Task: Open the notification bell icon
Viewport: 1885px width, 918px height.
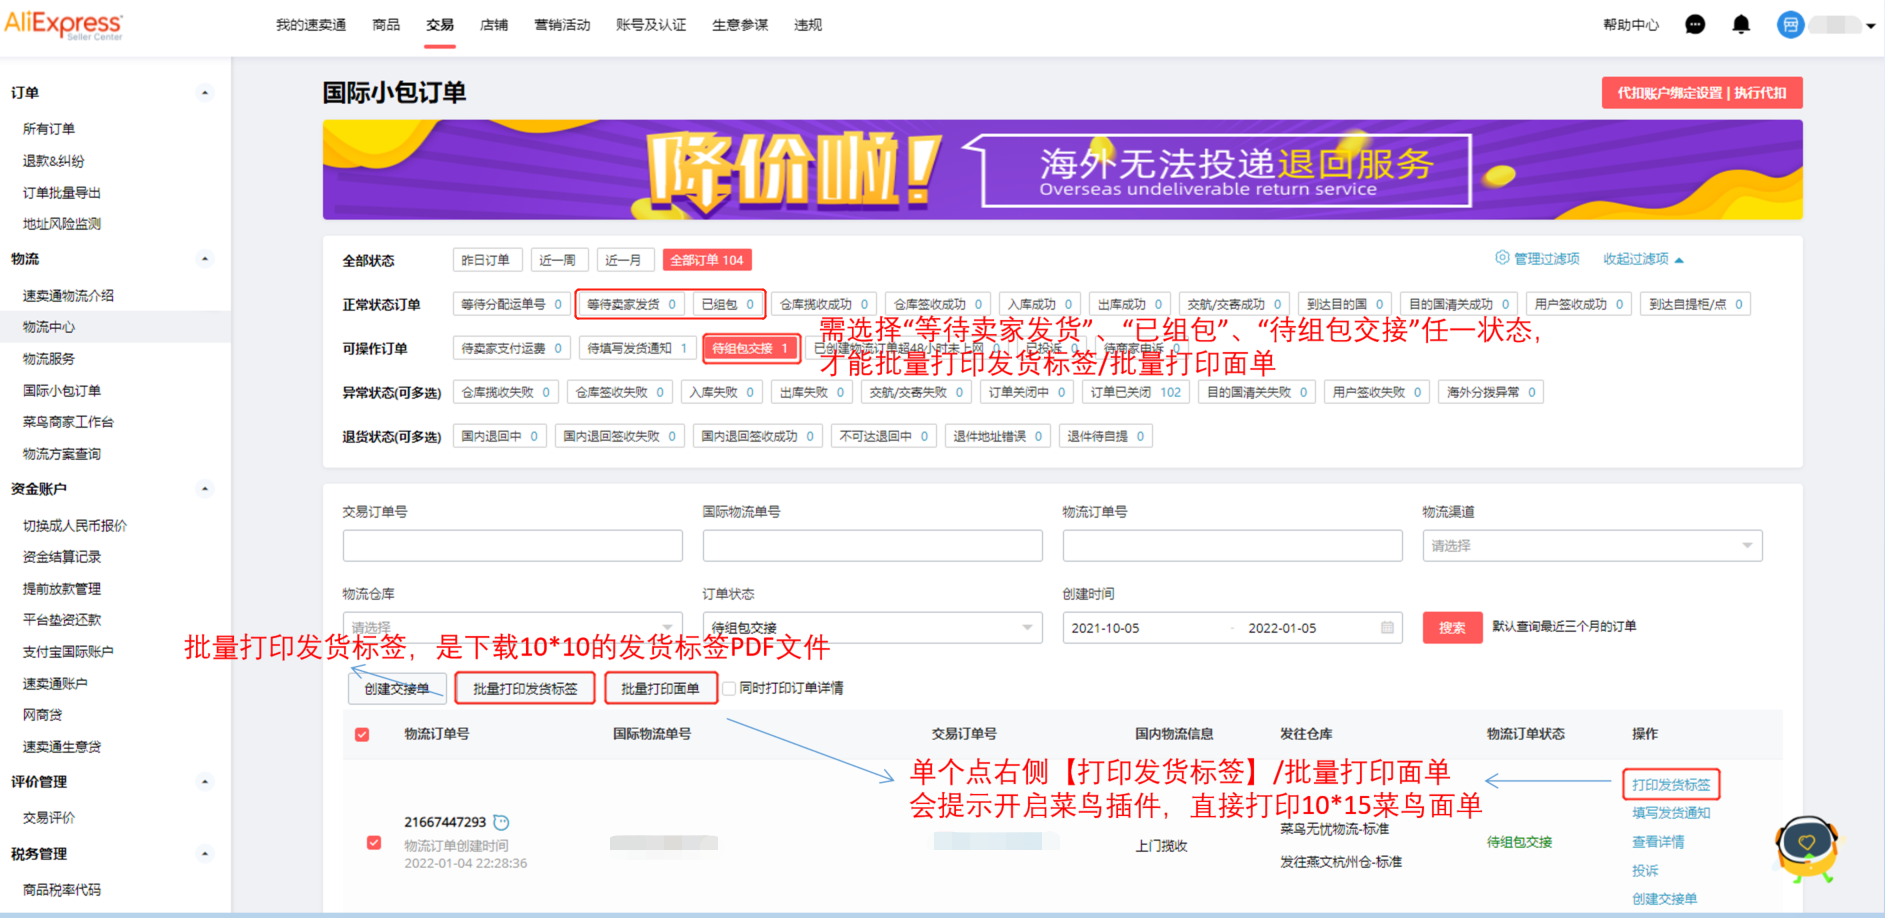Action: click(x=1741, y=25)
